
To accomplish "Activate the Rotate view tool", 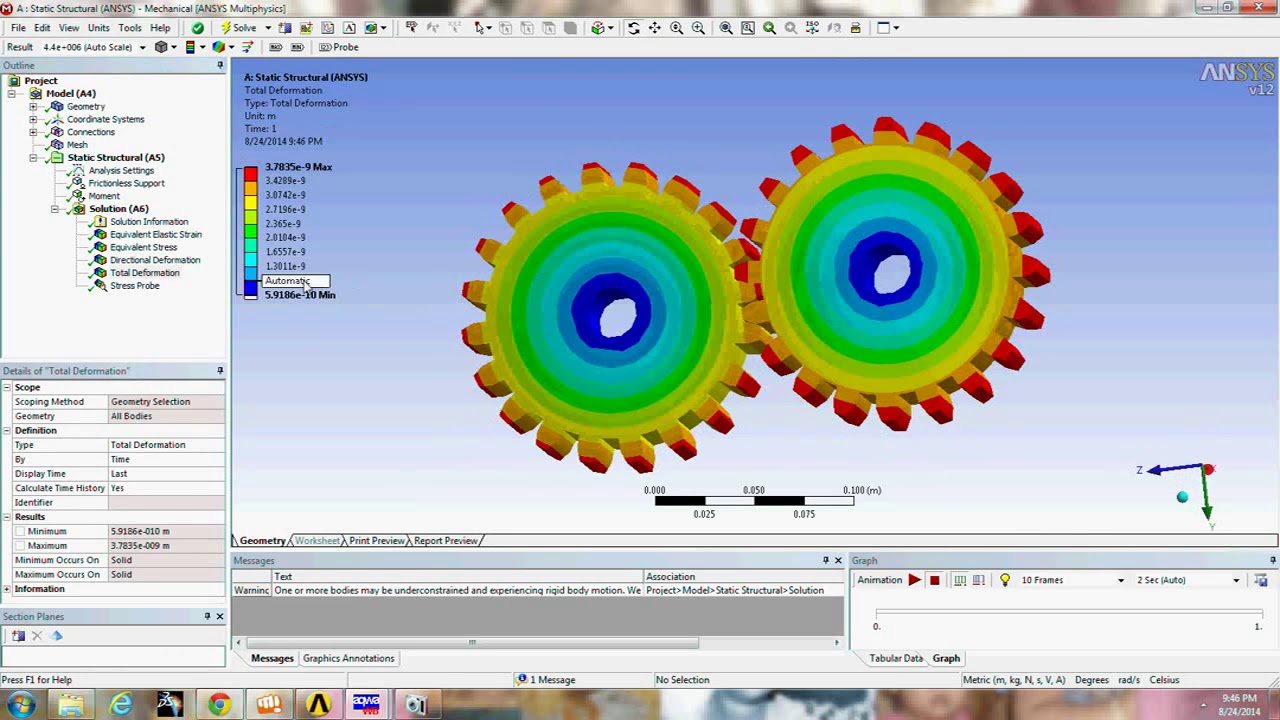I will click(x=633, y=28).
